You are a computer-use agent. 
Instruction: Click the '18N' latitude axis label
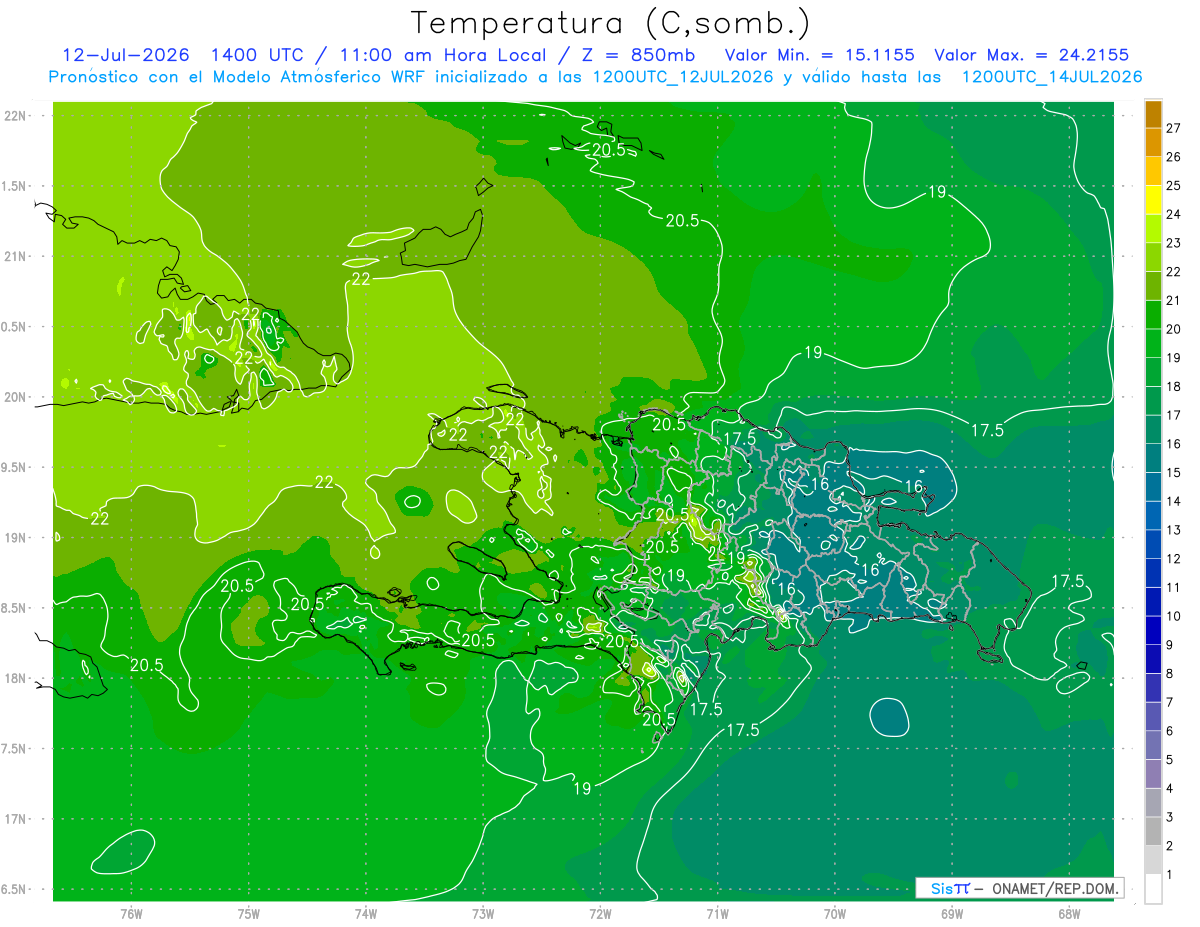click(14, 678)
